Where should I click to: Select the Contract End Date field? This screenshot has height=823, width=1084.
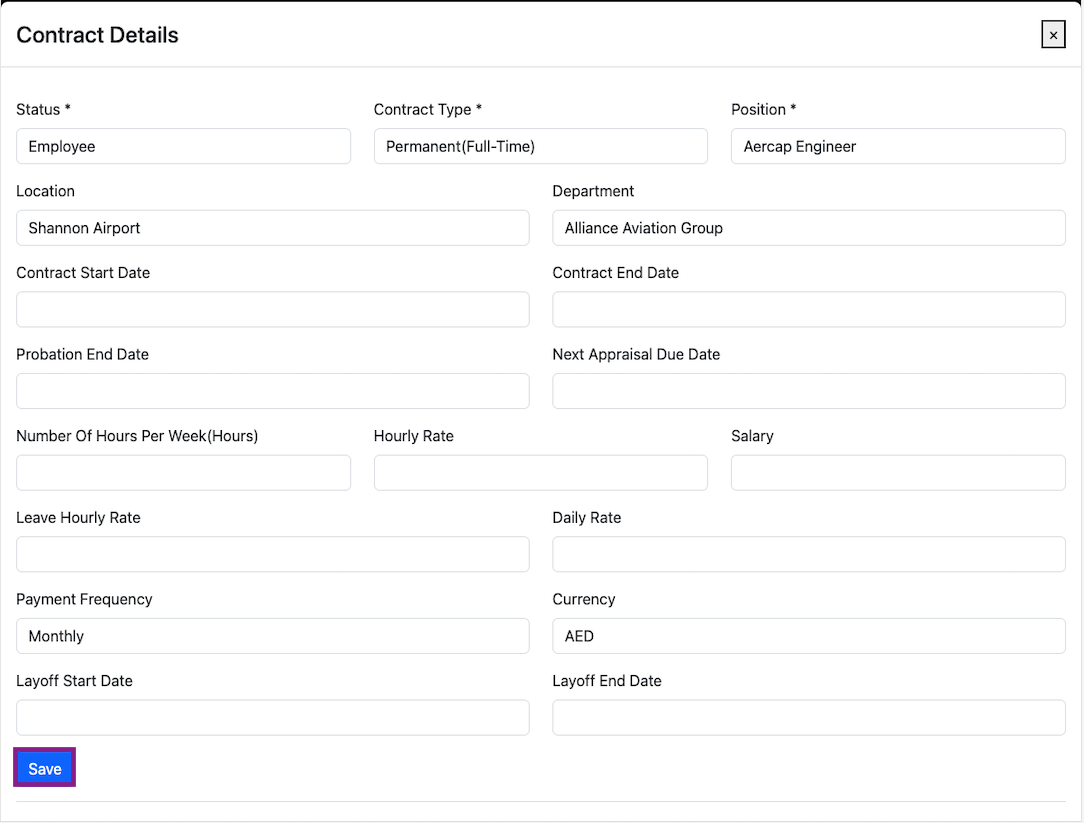tap(808, 310)
